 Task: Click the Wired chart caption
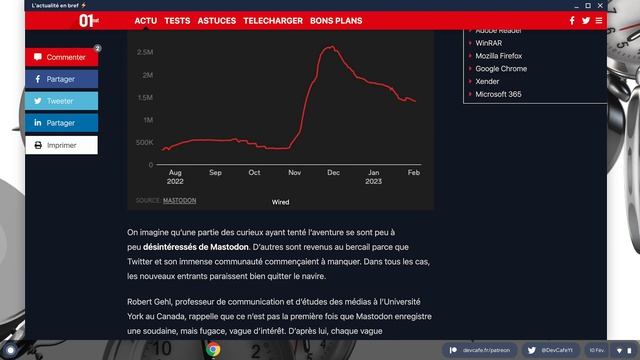tap(280, 202)
